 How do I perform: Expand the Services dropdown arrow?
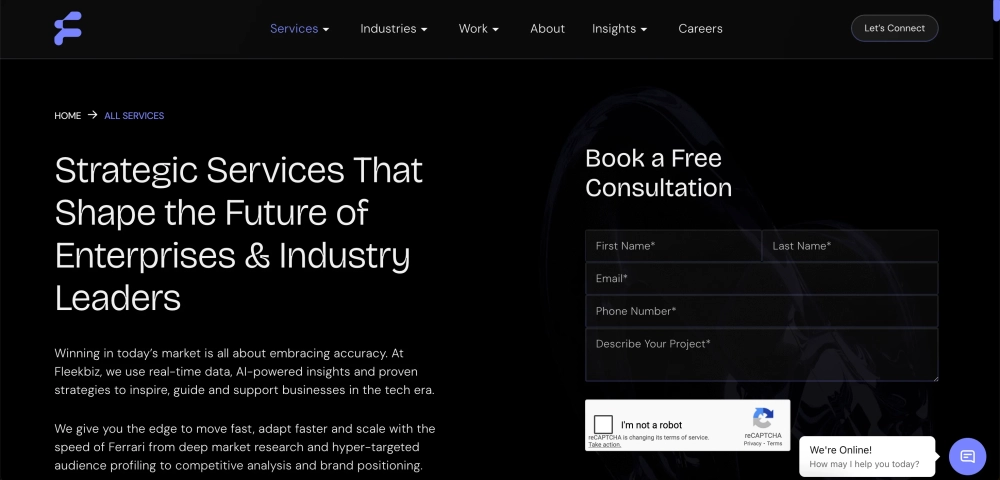click(326, 29)
